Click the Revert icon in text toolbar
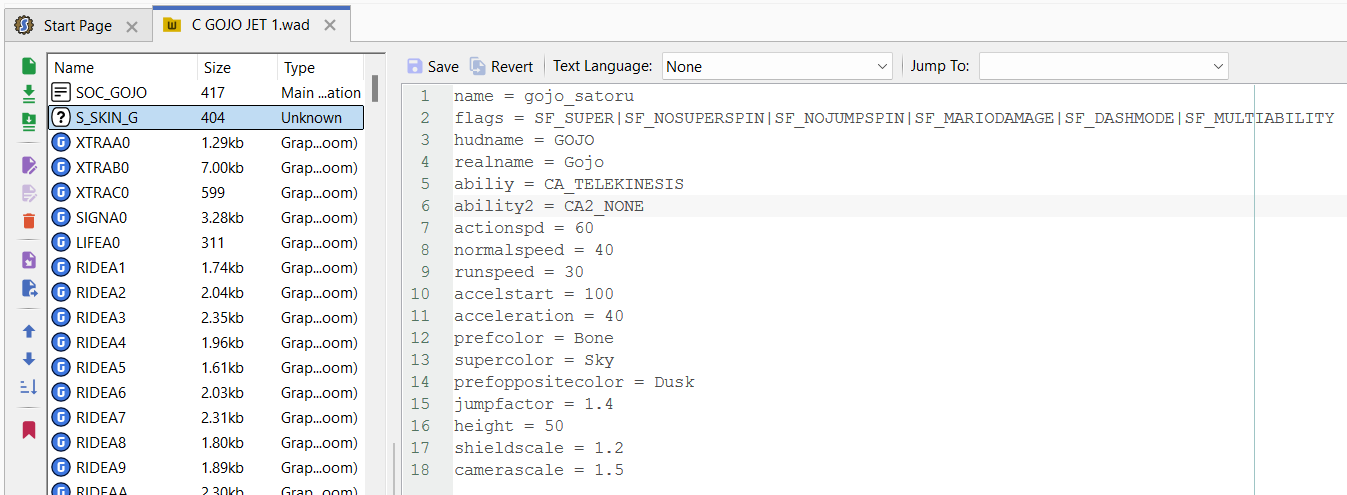1347x495 pixels. click(x=478, y=66)
